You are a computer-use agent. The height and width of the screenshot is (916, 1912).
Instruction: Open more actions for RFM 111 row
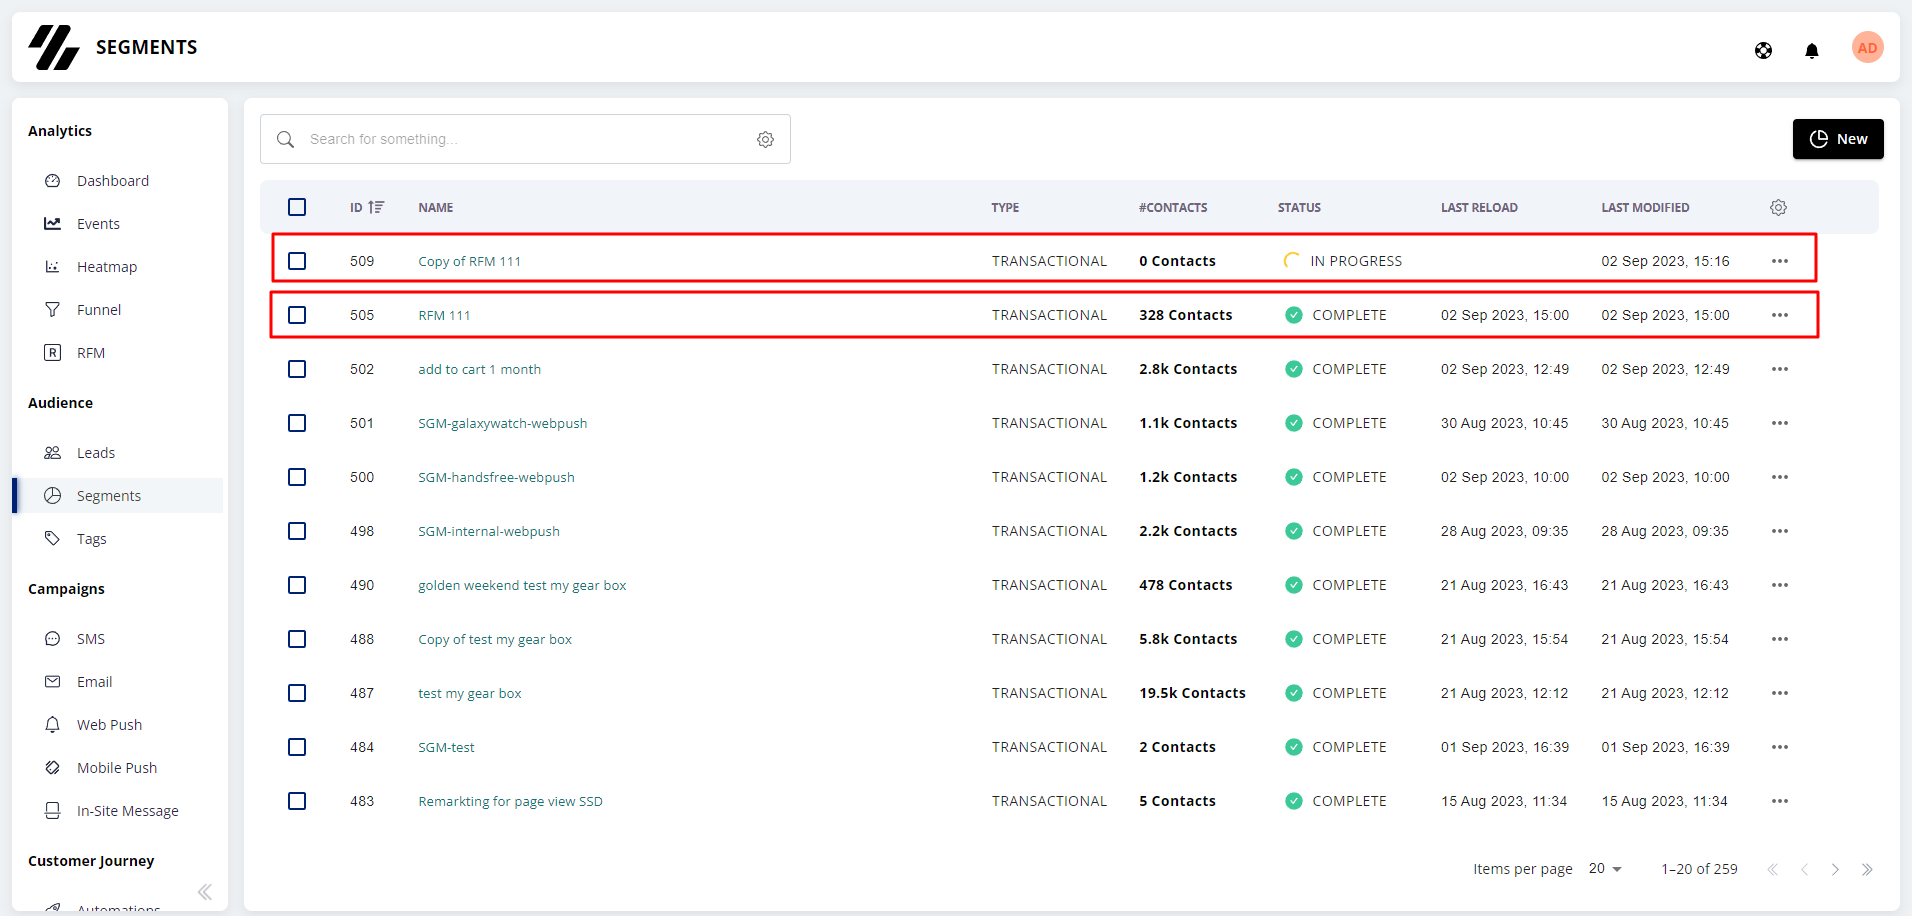click(1780, 315)
